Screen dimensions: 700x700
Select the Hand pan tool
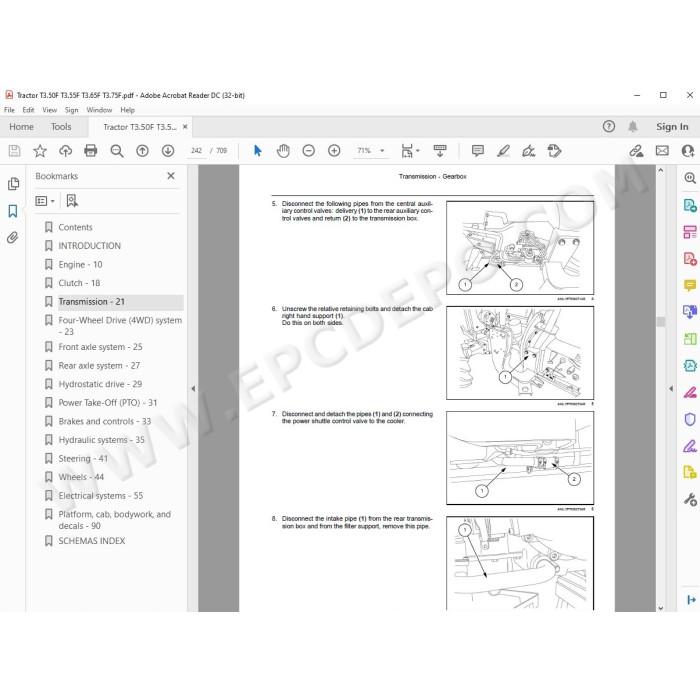pyautogui.click(x=283, y=151)
